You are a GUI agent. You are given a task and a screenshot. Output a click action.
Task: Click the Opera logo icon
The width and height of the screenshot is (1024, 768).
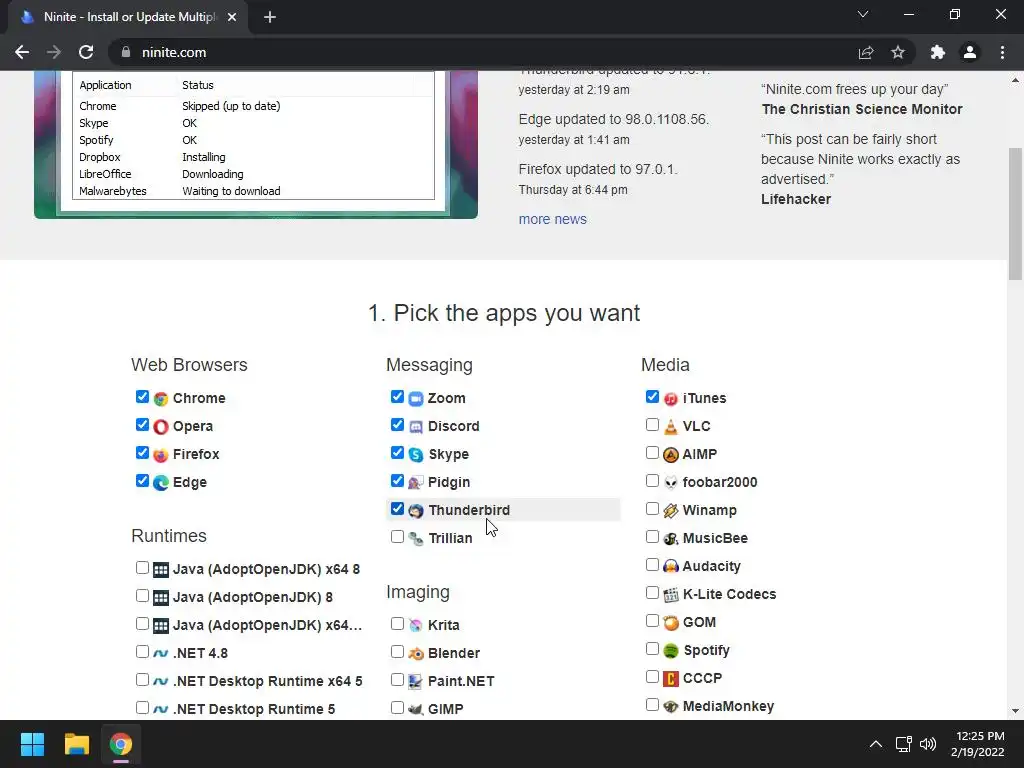[161, 426]
